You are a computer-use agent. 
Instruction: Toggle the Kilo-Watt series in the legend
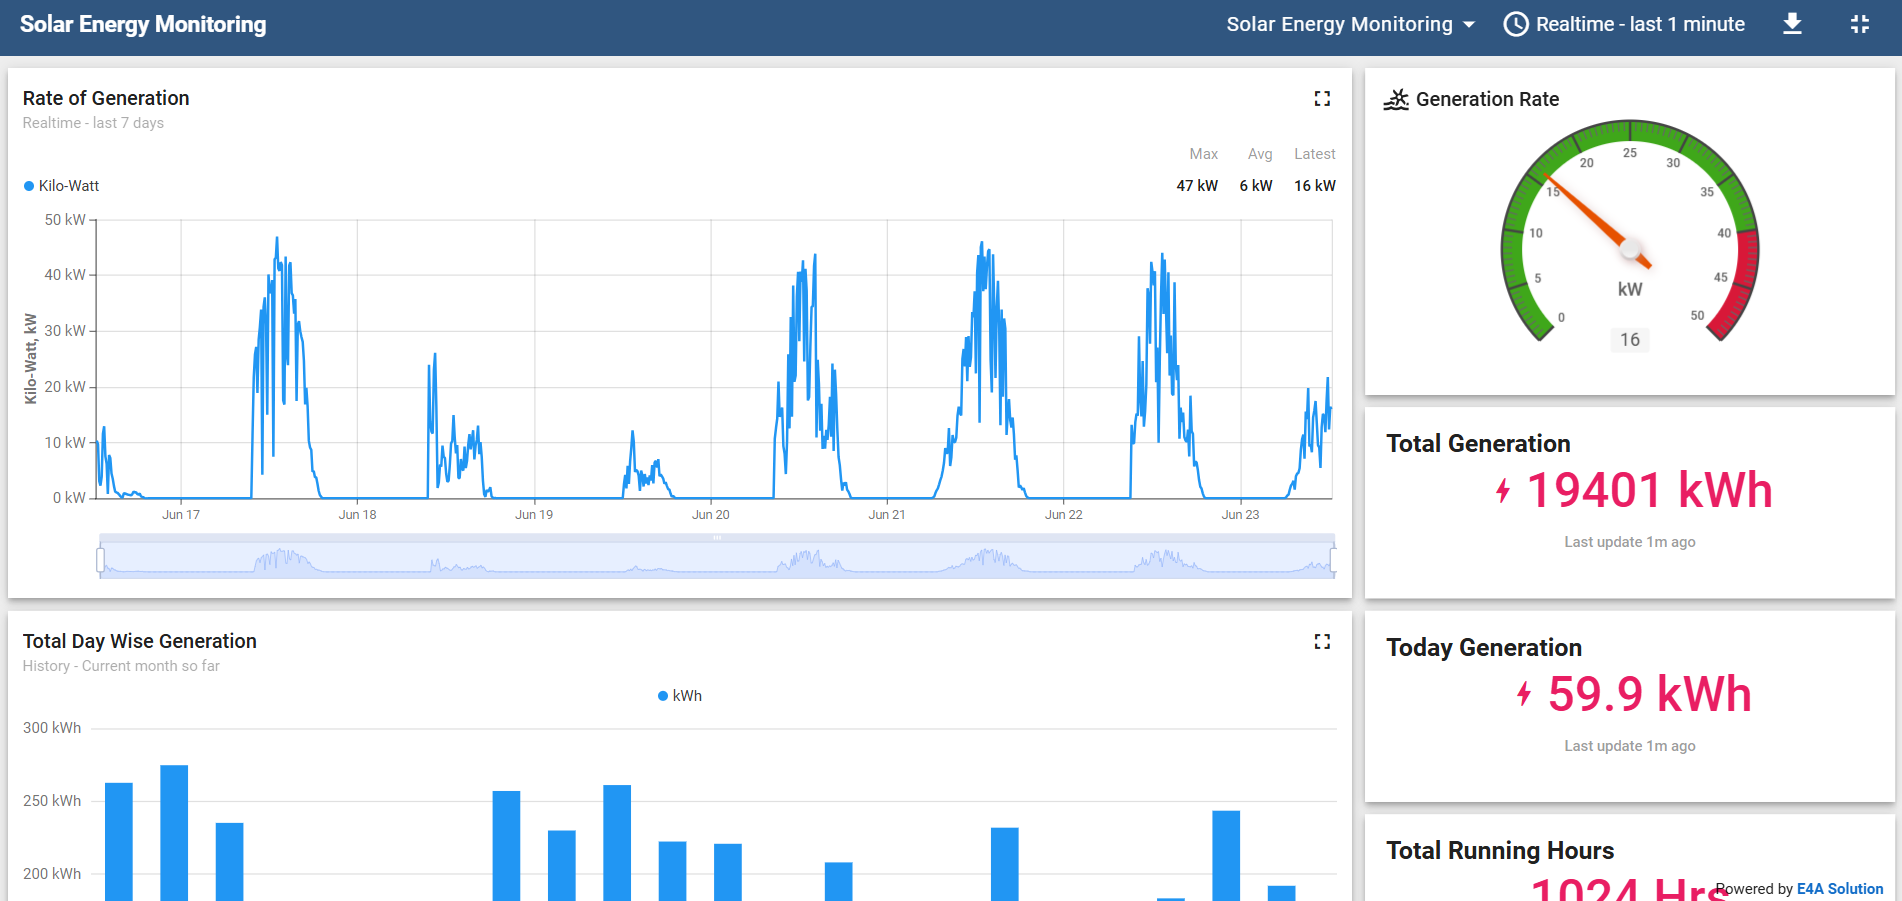62,186
